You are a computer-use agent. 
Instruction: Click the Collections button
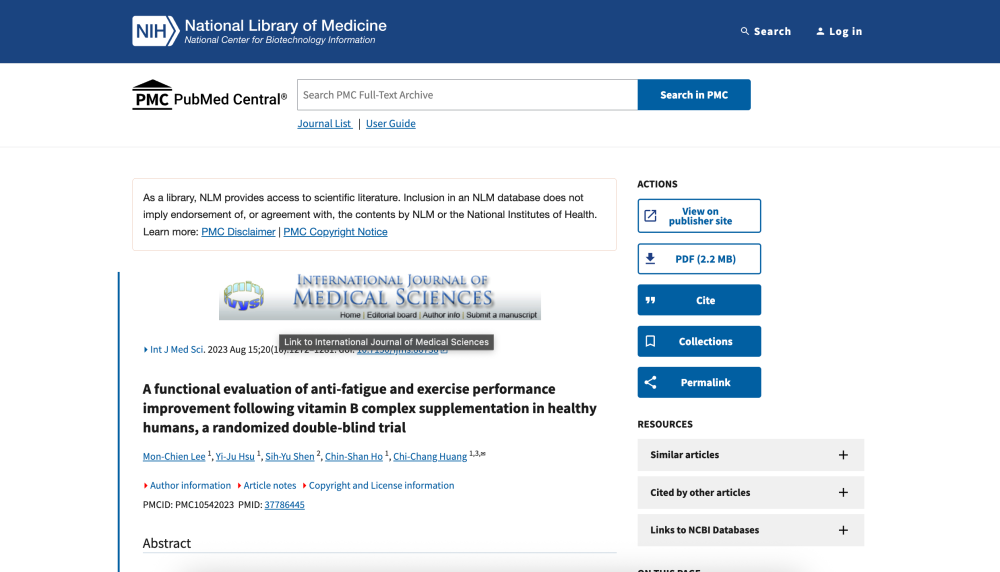point(699,341)
